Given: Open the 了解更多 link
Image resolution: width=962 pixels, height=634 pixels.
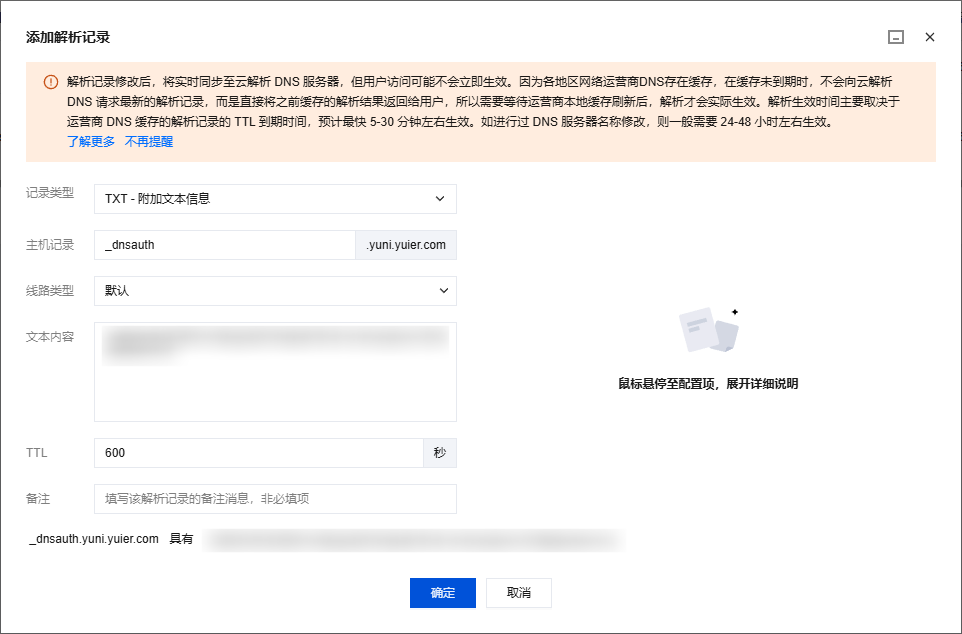Looking at the screenshot, I should click(91, 142).
